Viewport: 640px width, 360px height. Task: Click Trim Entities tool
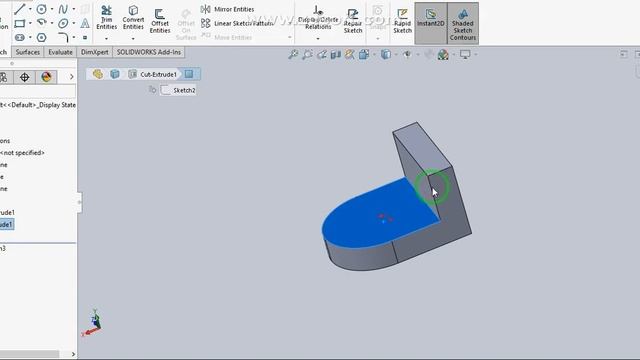[107, 17]
